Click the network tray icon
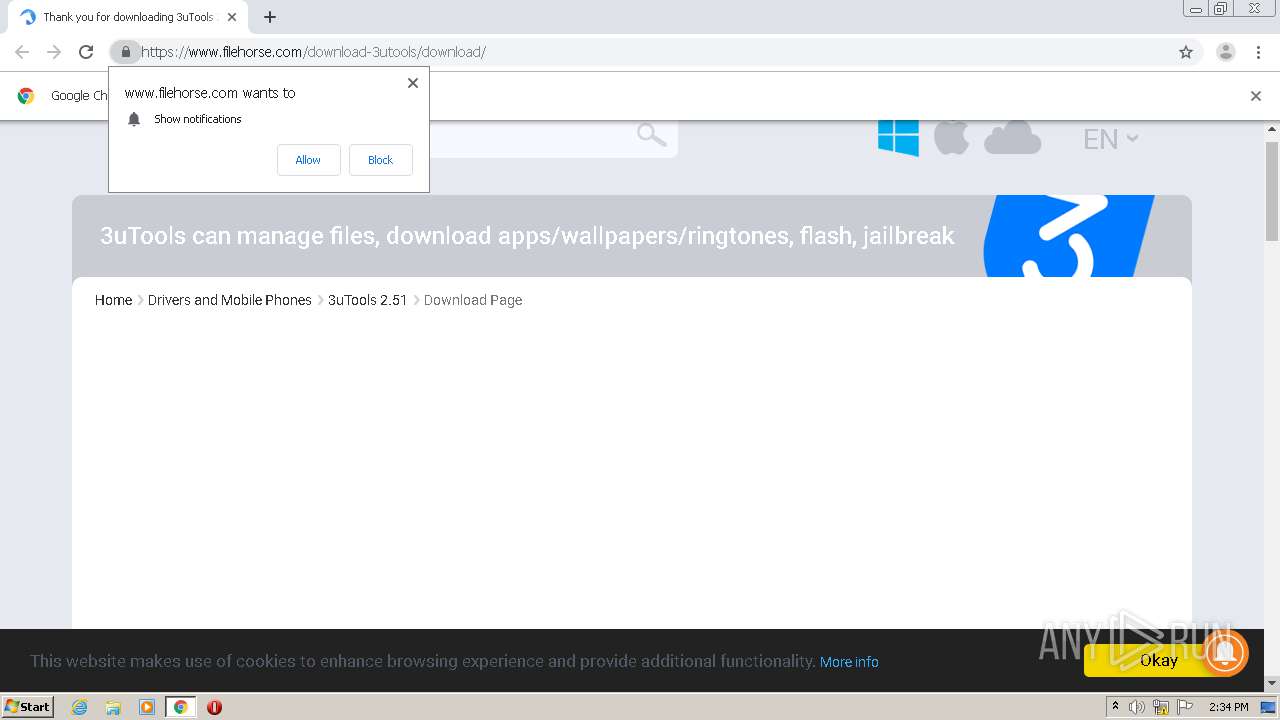Viewport: 1280px width, 720px height. pos(1161,707)
